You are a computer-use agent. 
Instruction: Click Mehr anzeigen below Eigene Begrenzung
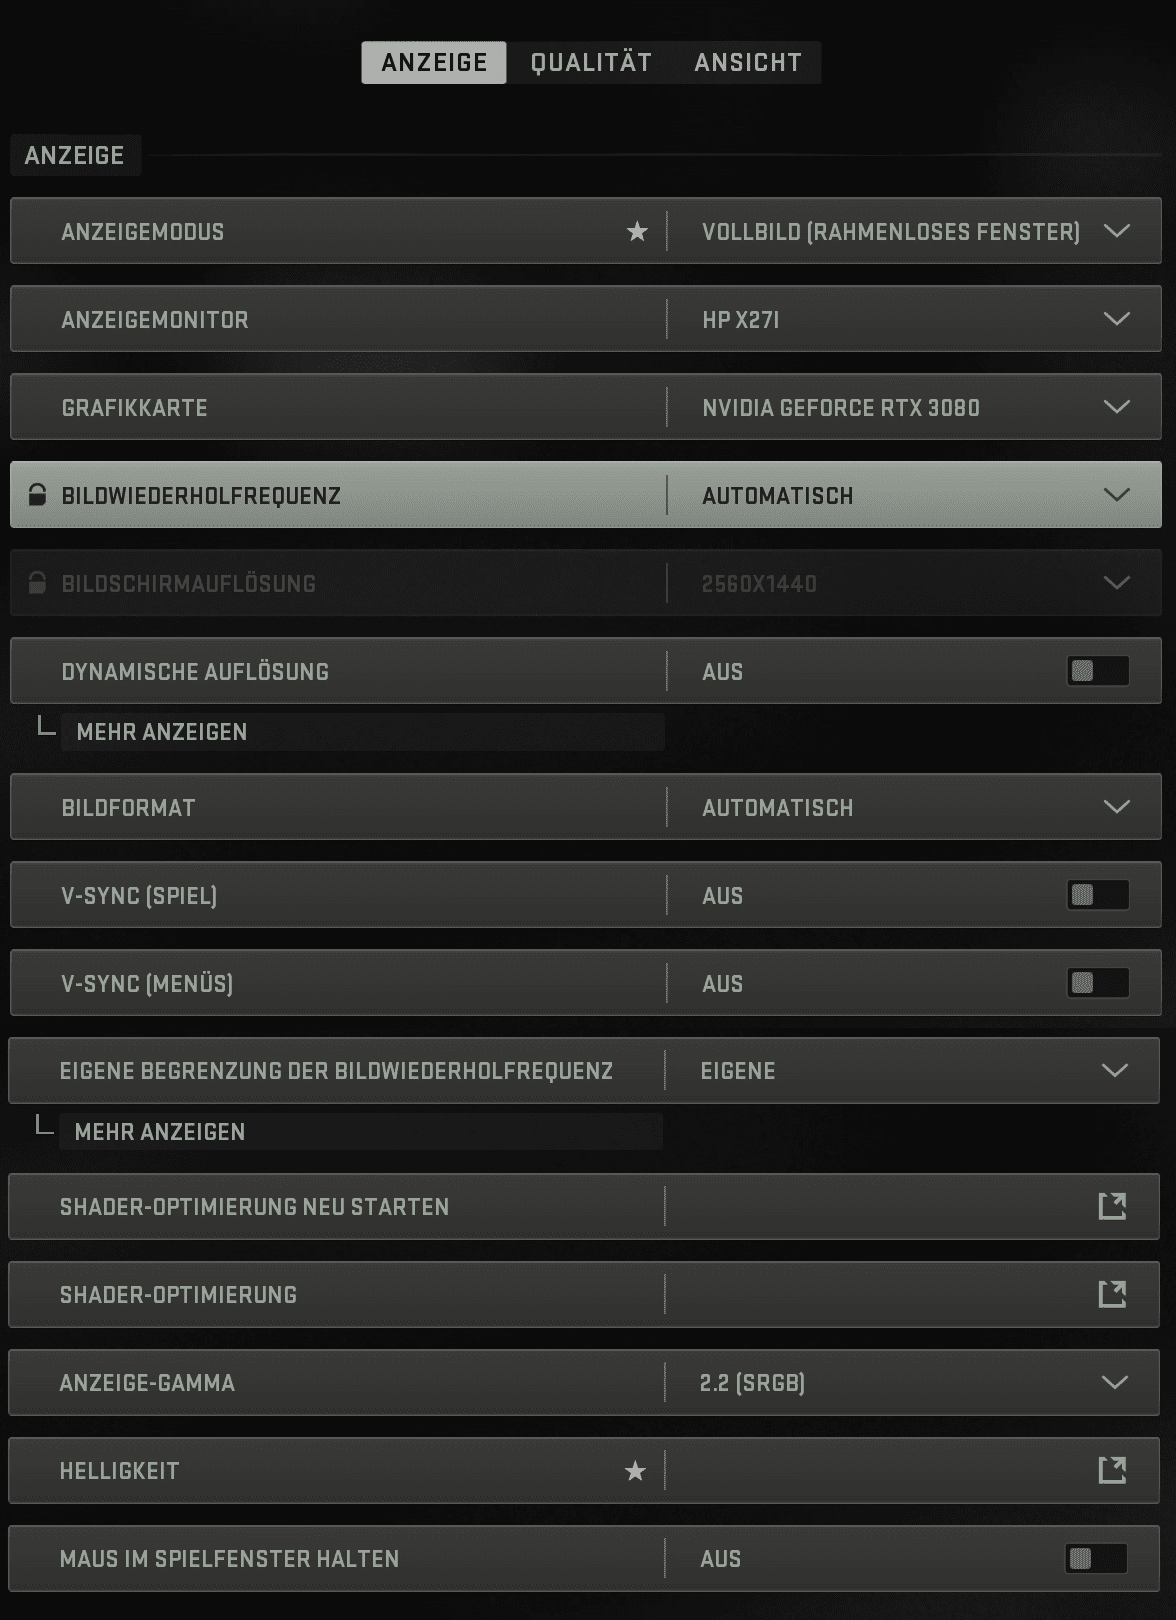(x=160, y=1132)
